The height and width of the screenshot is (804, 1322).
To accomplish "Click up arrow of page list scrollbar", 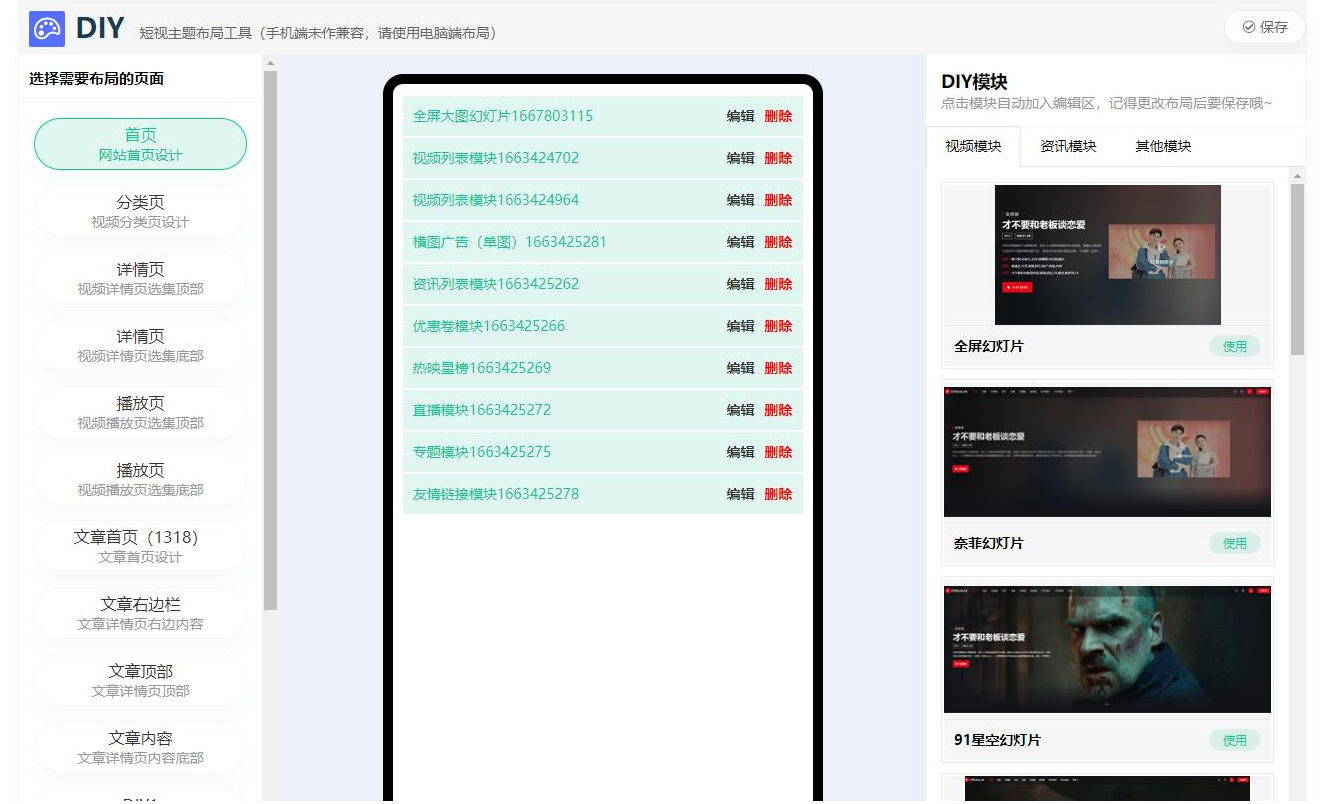I will pyautogui.click(x=270, y=63).
